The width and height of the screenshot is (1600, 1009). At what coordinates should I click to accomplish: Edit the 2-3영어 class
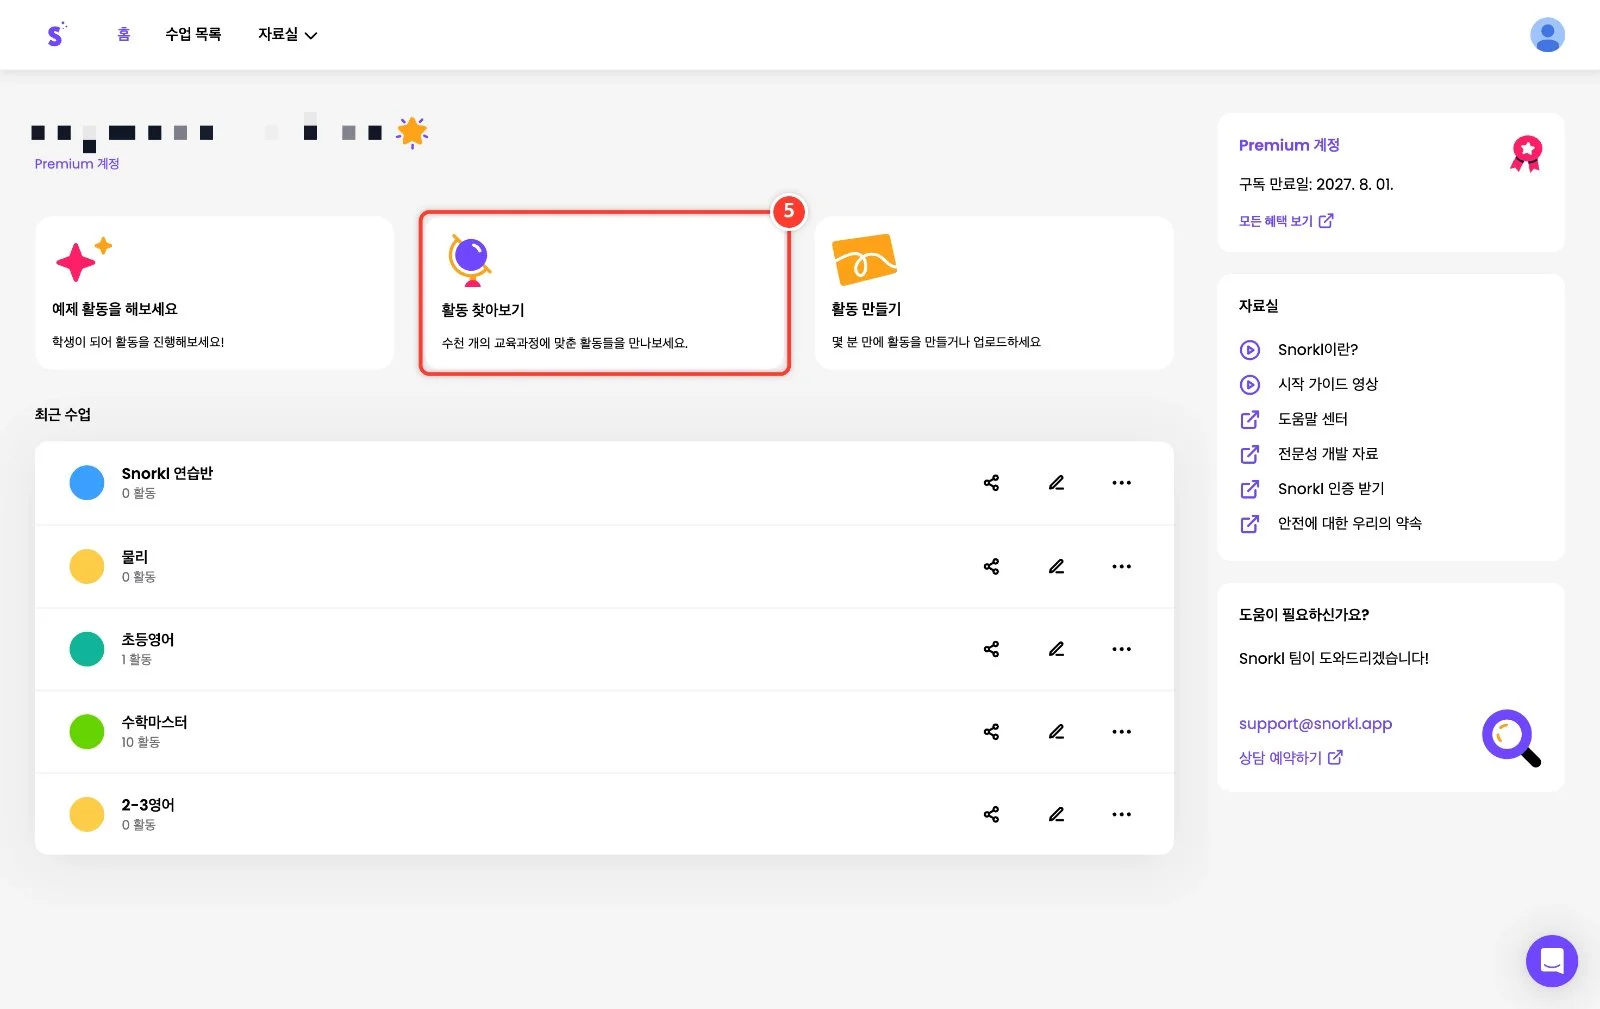[x=1056, y=814]
